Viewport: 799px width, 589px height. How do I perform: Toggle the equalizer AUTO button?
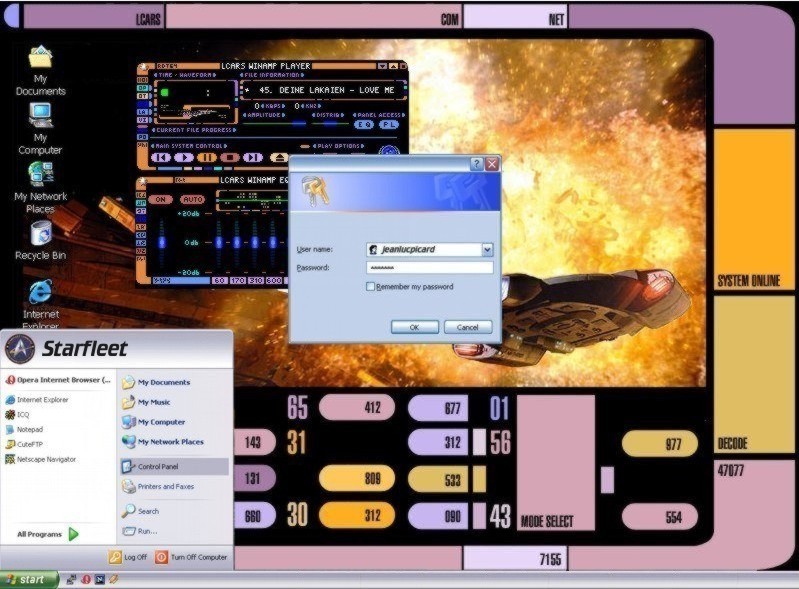[x=192, y=199]
